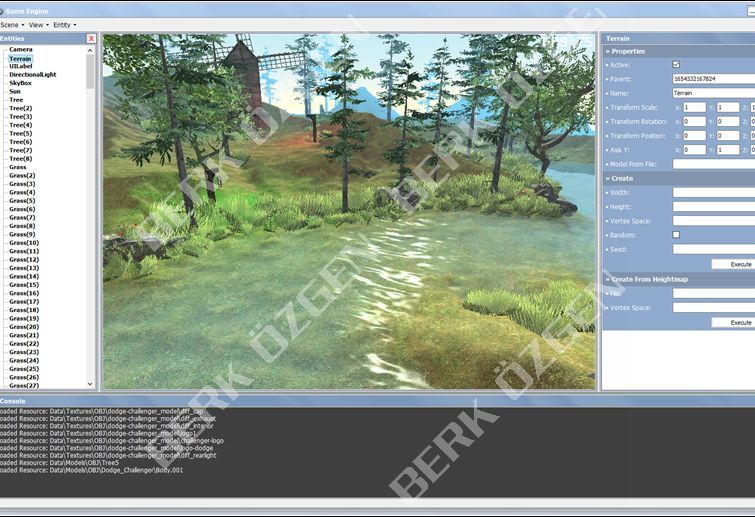Select Tree(8) entity
The image size is (755, 517).
[x=21, y=158]
